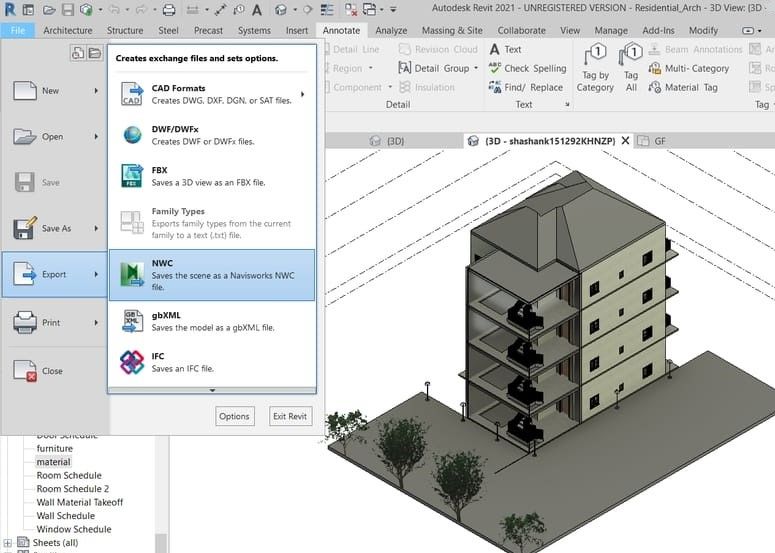Viewport: 775px width, 553px height.
Task: Open Customize Quick Access Toolbar dropdown
Action: point(393,9)
